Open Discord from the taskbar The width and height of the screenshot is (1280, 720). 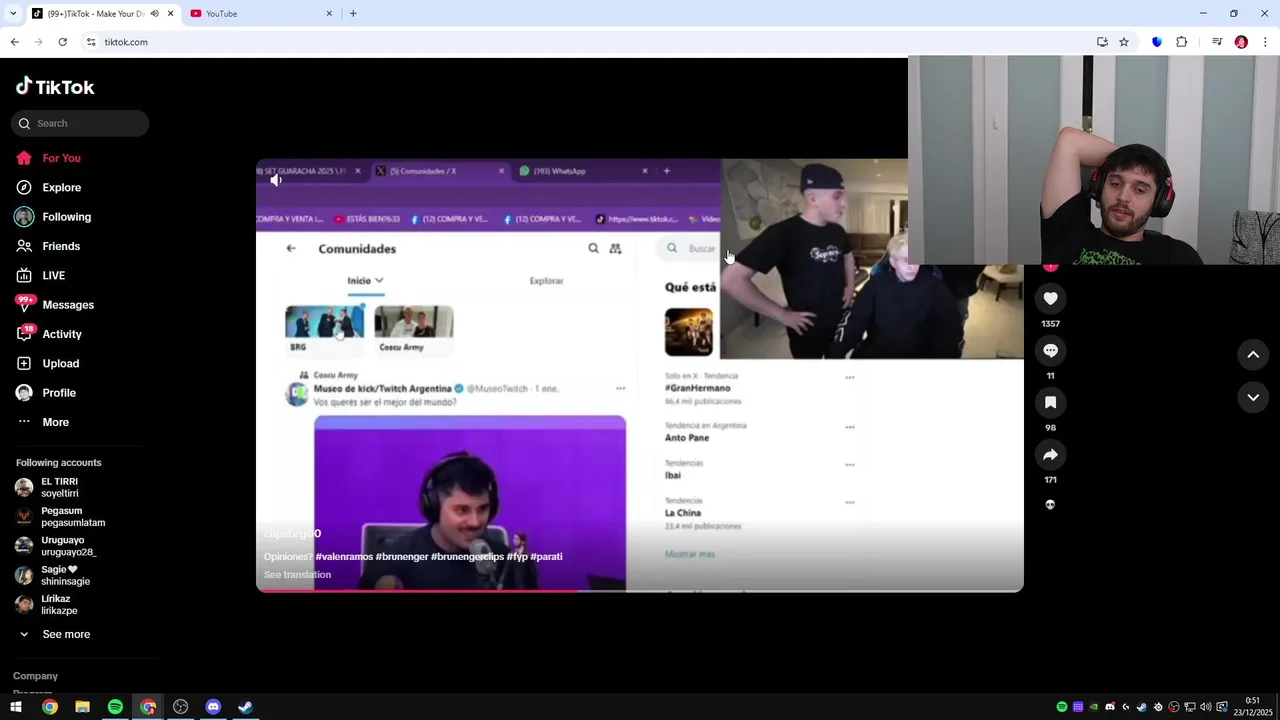pyautogui.click(x=213, y=707)
